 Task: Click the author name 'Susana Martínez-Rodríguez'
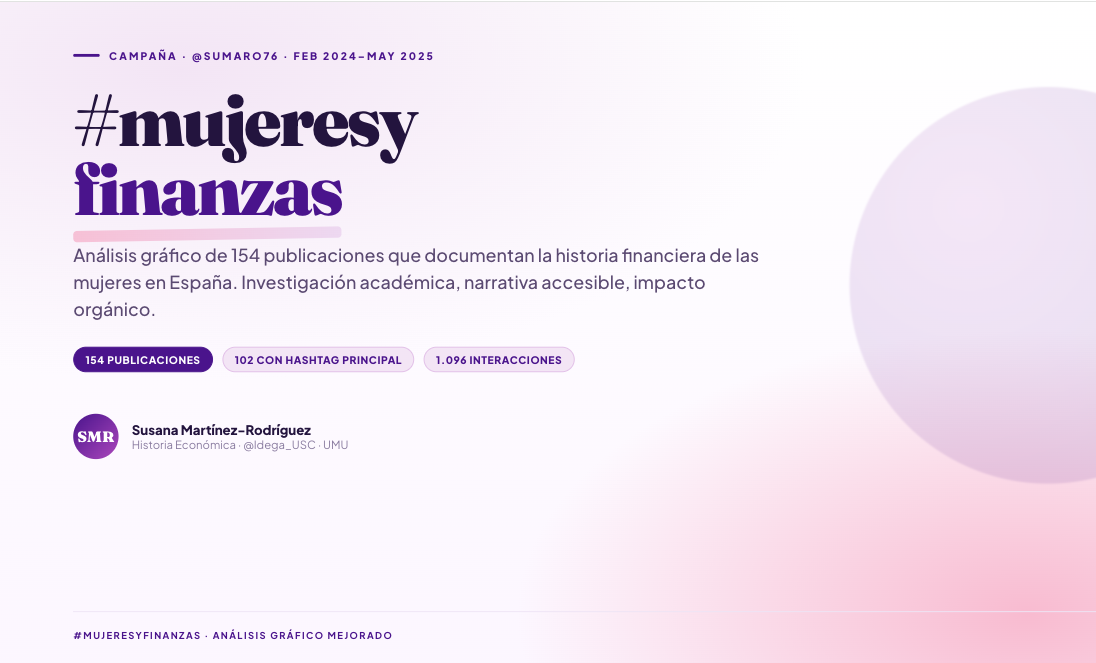(222, 430)
